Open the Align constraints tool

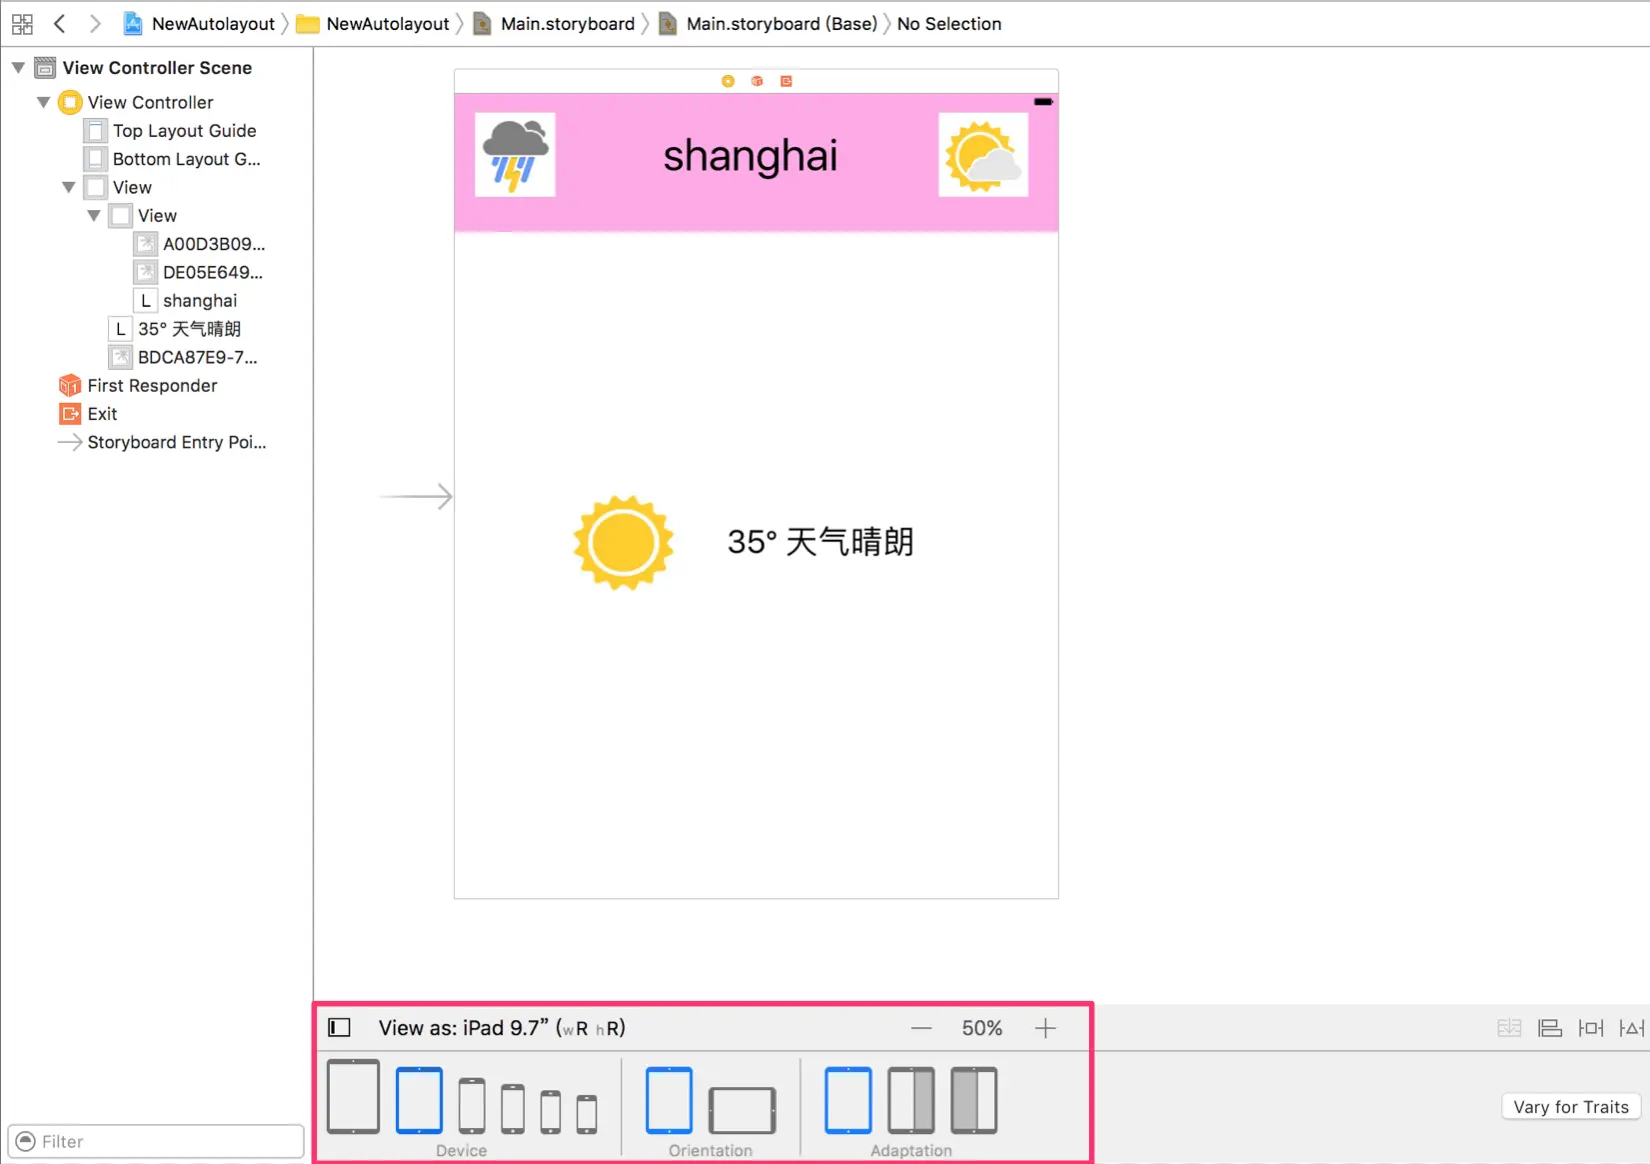(1550, 1028)
